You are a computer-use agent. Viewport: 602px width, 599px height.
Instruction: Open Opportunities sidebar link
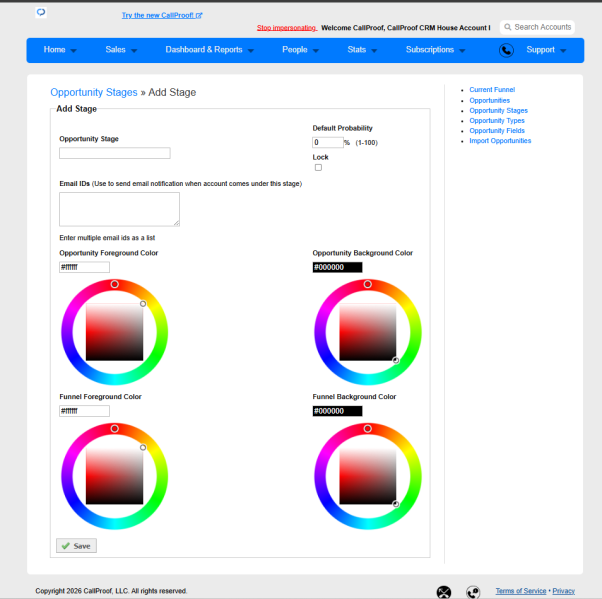pyautogui.click(x=490, y=100)
